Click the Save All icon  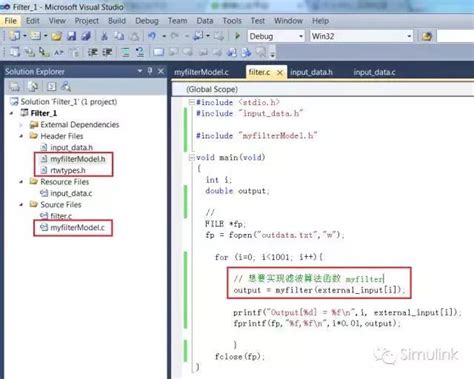[86, 36]
